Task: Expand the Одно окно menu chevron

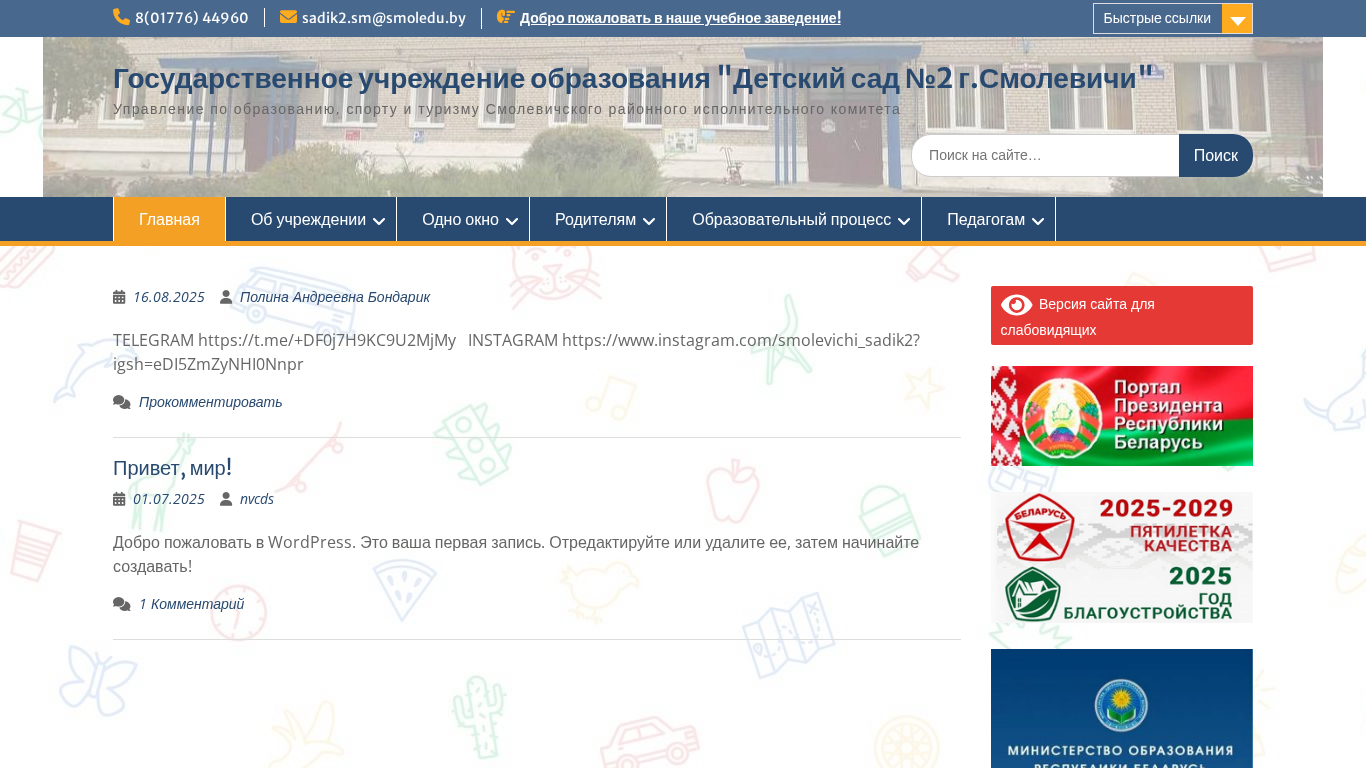Action: tap(512, 221)
